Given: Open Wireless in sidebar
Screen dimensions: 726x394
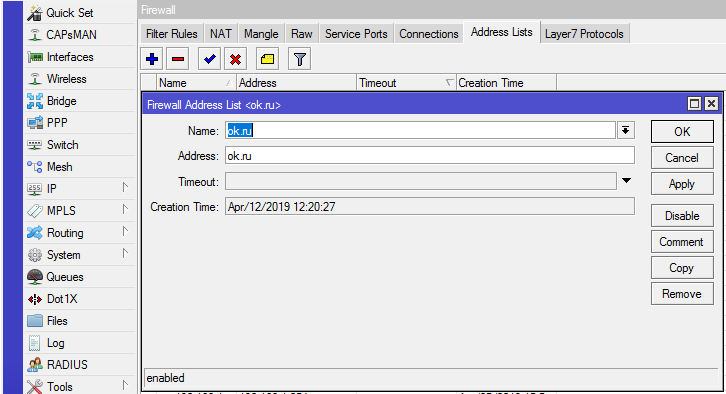Looking at the screenshot, I should click(80, 79).
